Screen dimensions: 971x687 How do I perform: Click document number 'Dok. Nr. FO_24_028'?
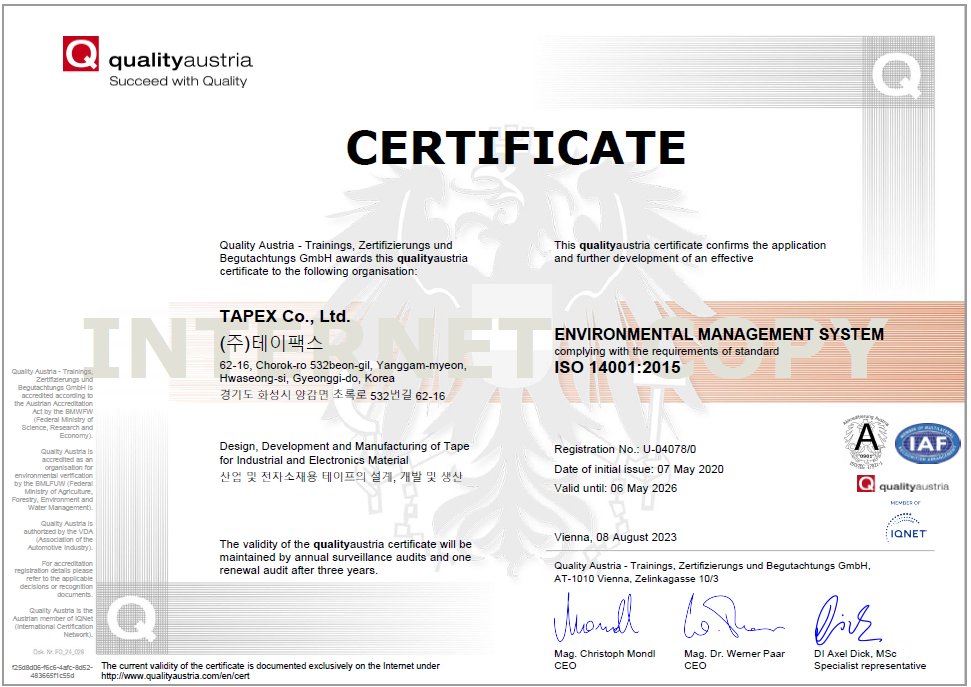(58, 652)
